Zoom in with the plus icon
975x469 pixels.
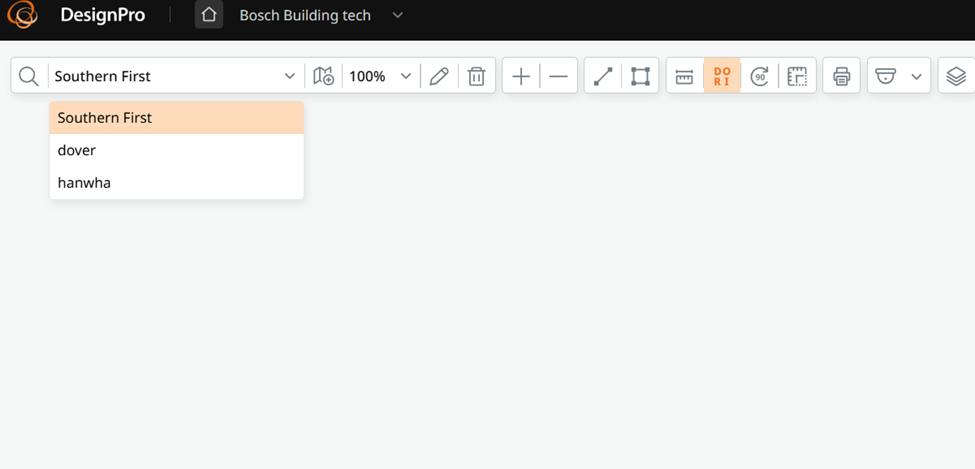tap(520, 77)
